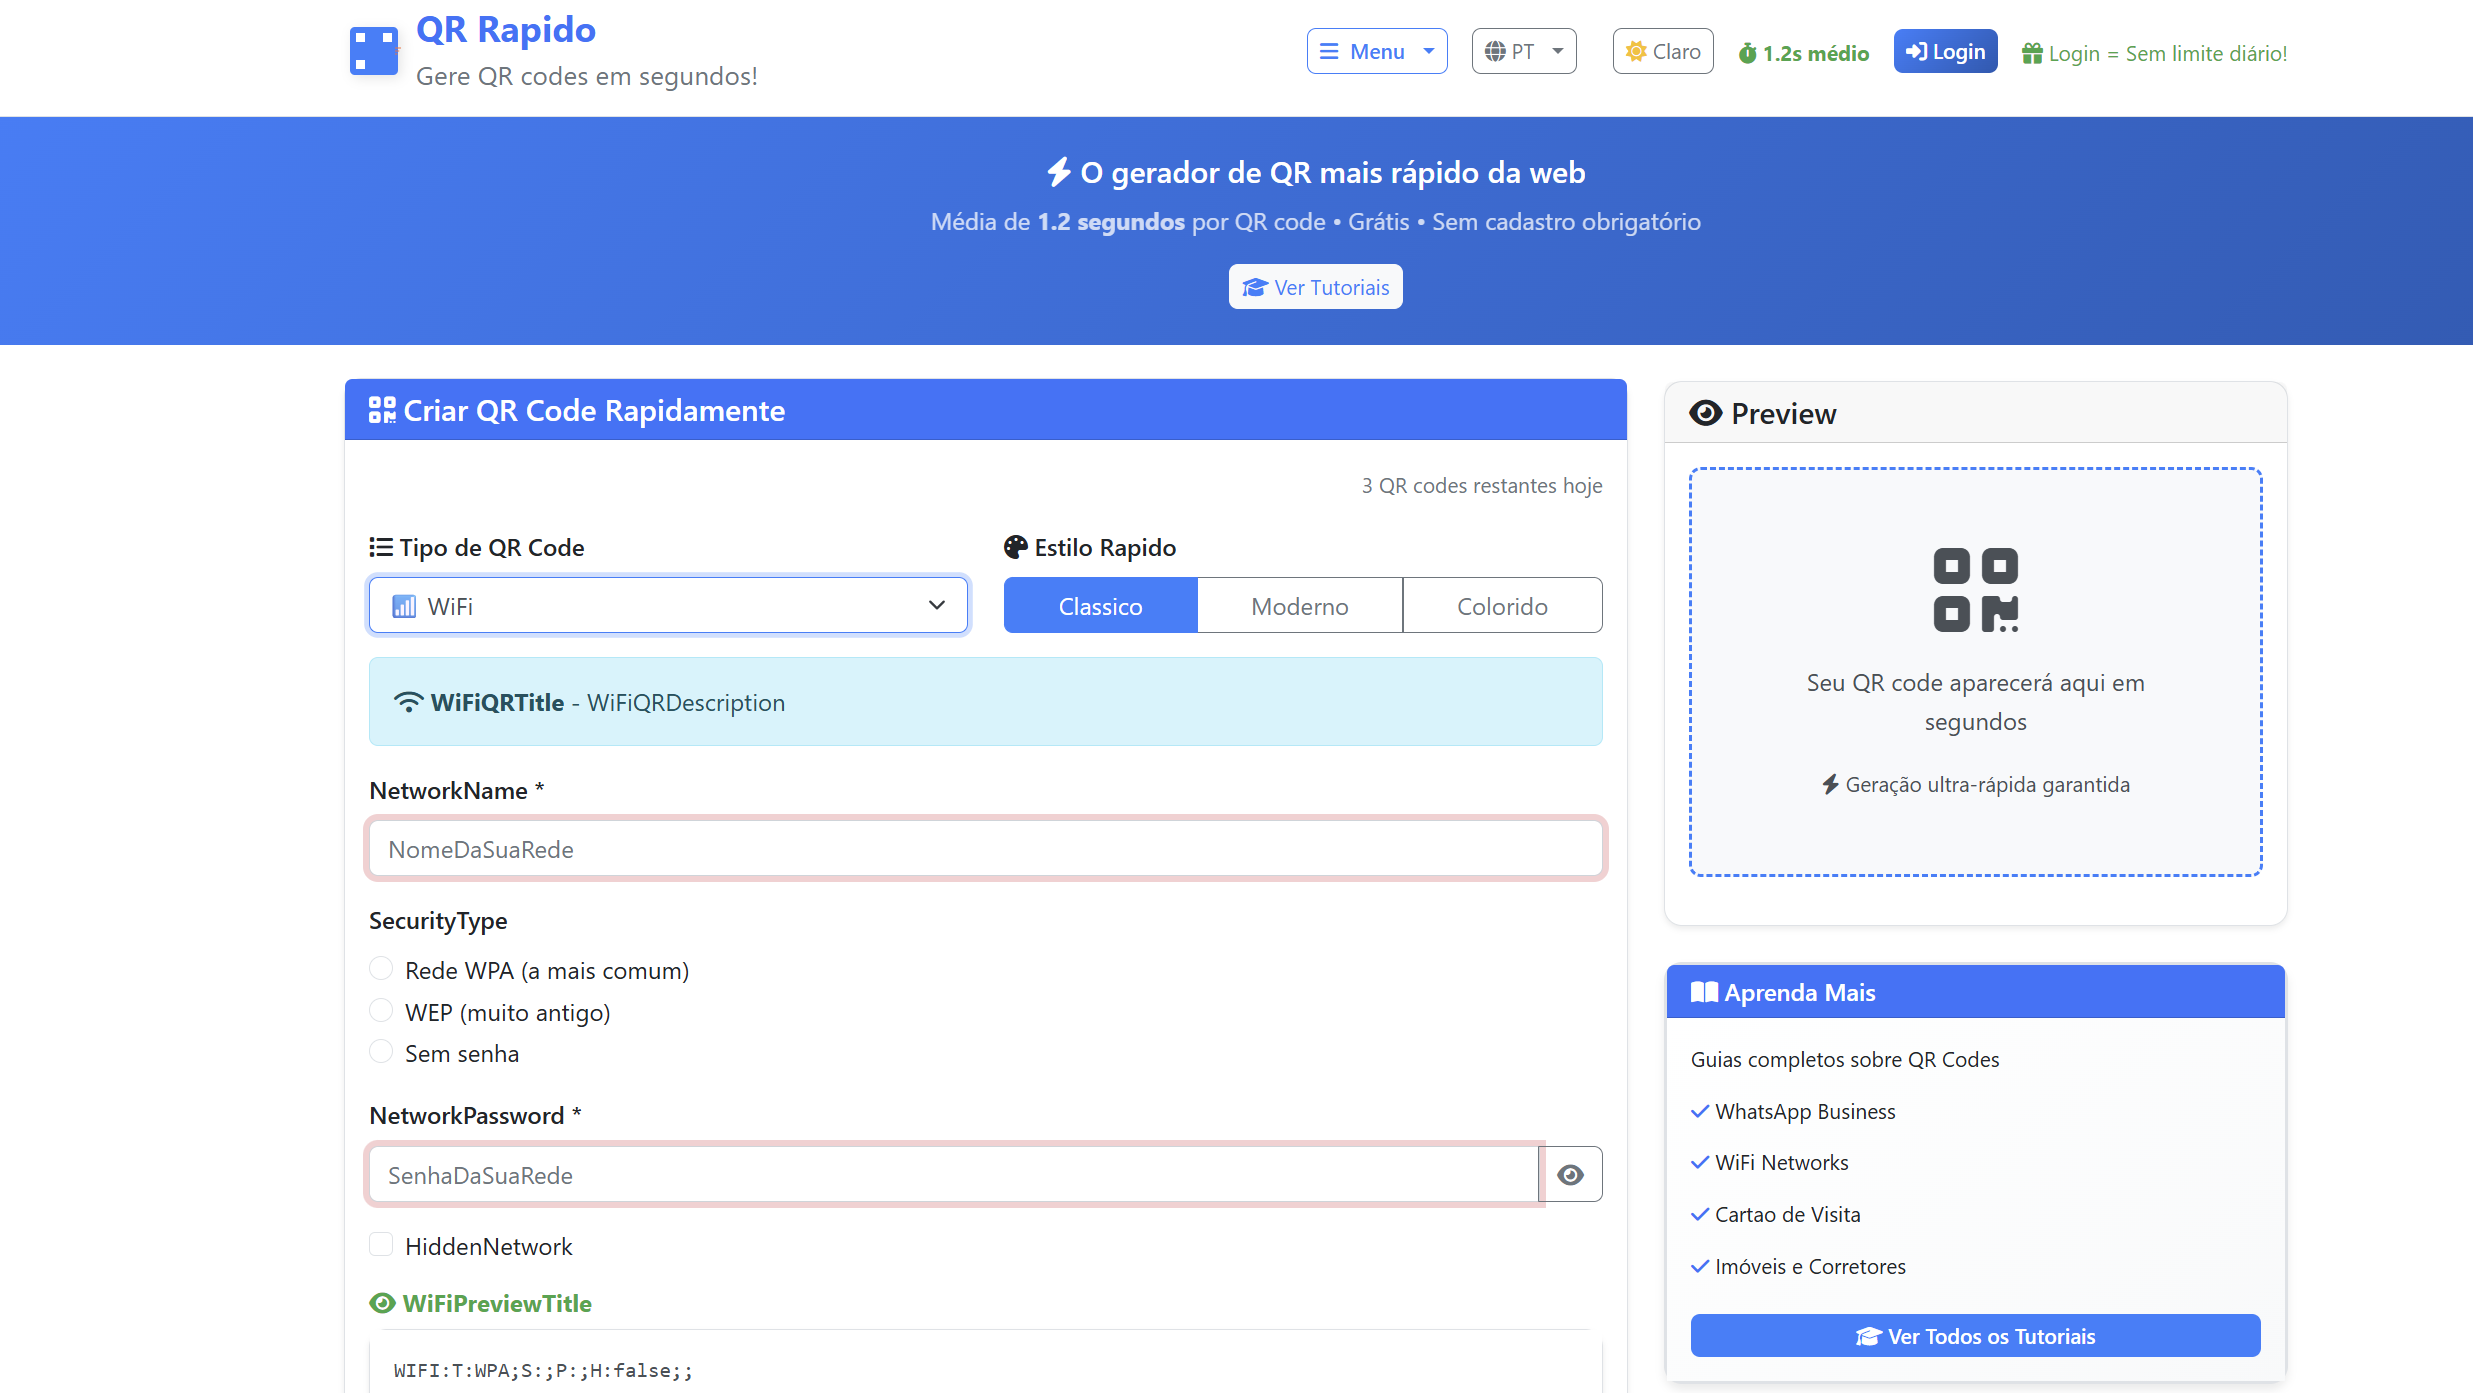Click the large QR placeholder icon in Preview

click(x=1975, y=590)
